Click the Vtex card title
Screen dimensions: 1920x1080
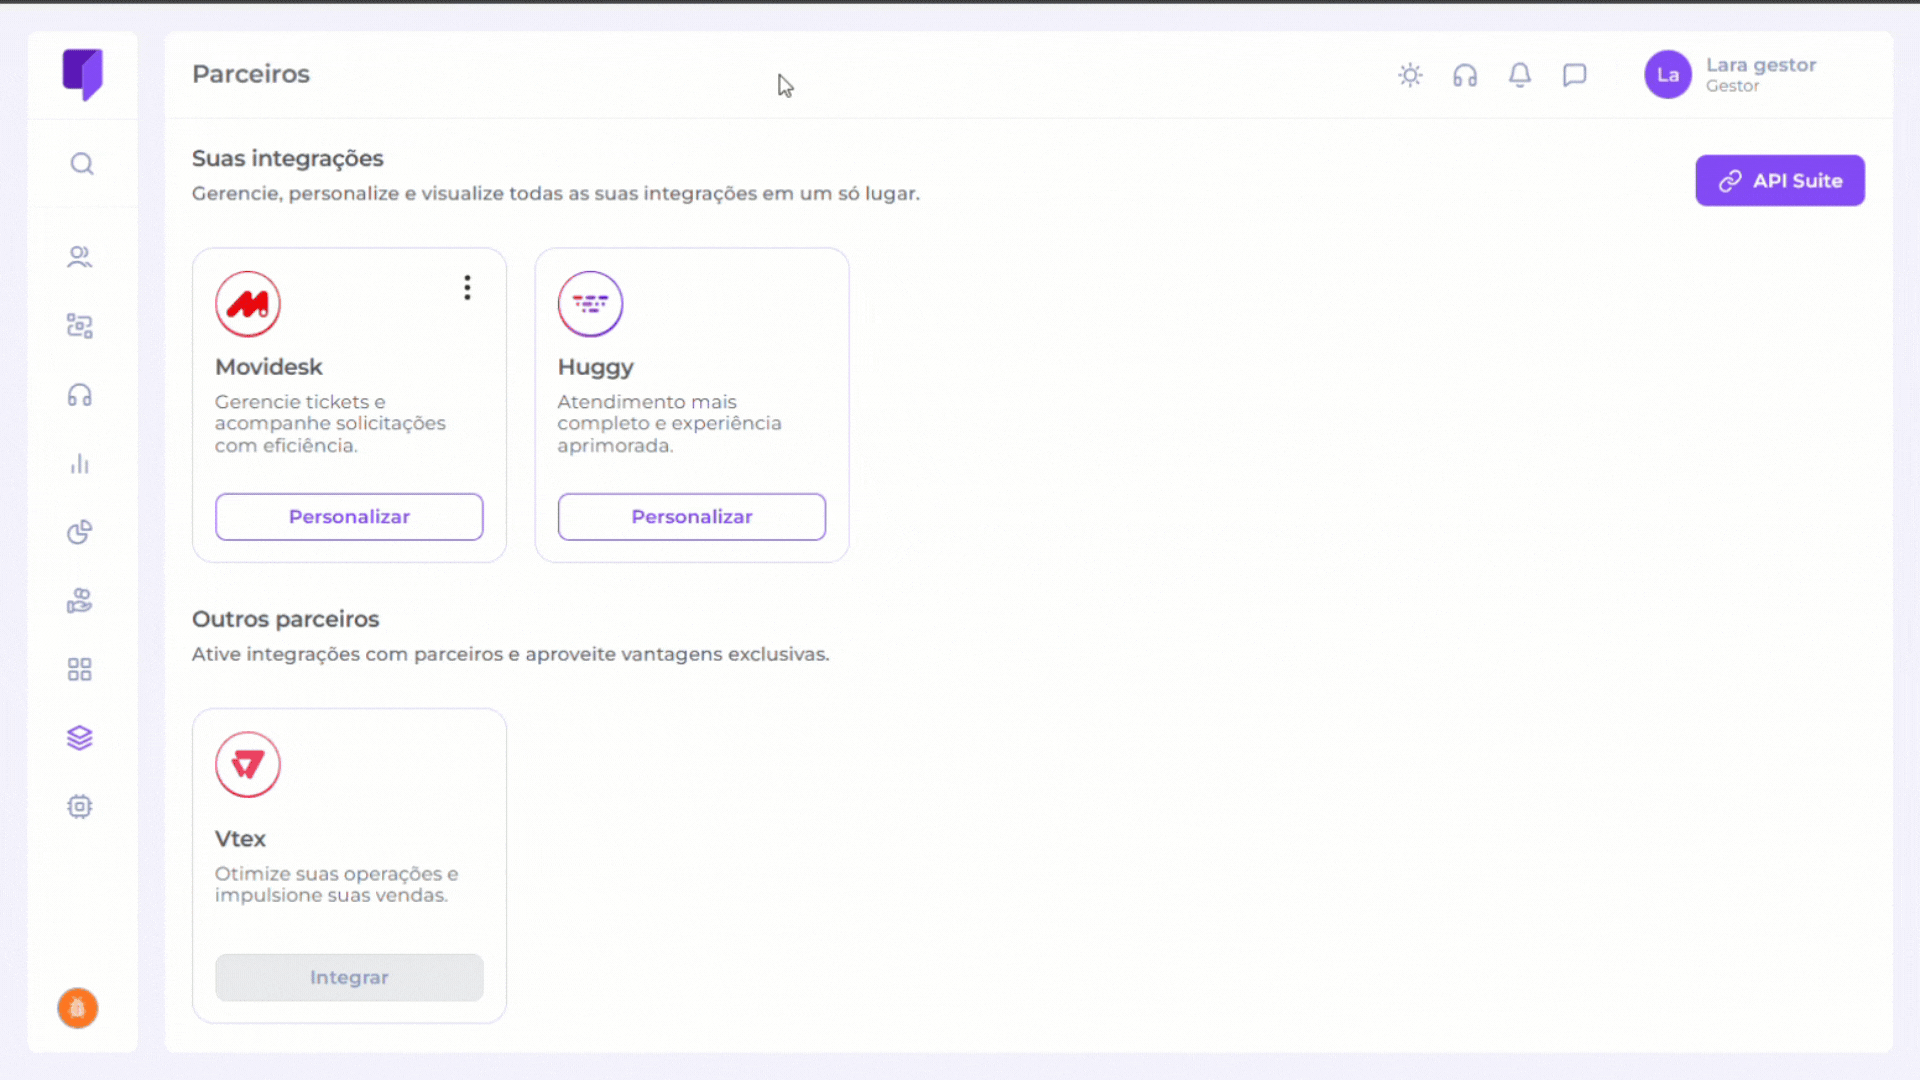240,839
